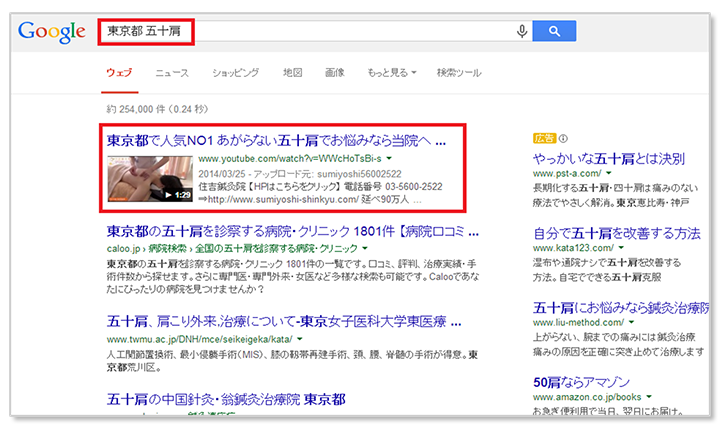Expand arrow next to www.liu-method.com
The image size is (720, 430).
(x=631, y=322)
